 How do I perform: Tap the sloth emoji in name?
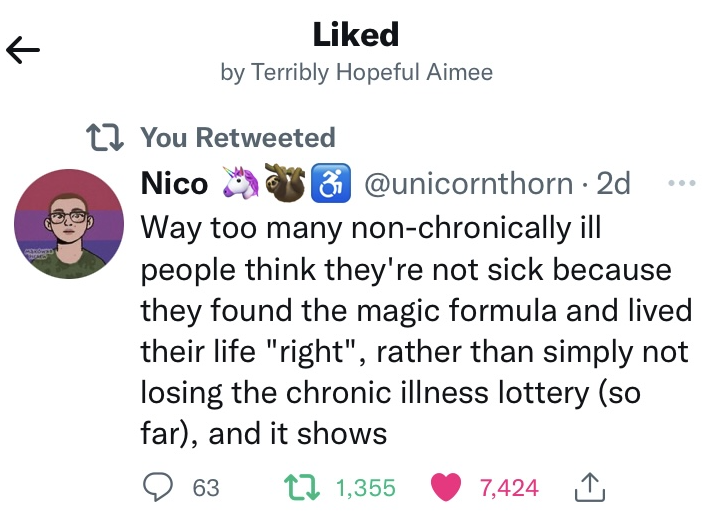pyautogui.click(x=284, y=184)
